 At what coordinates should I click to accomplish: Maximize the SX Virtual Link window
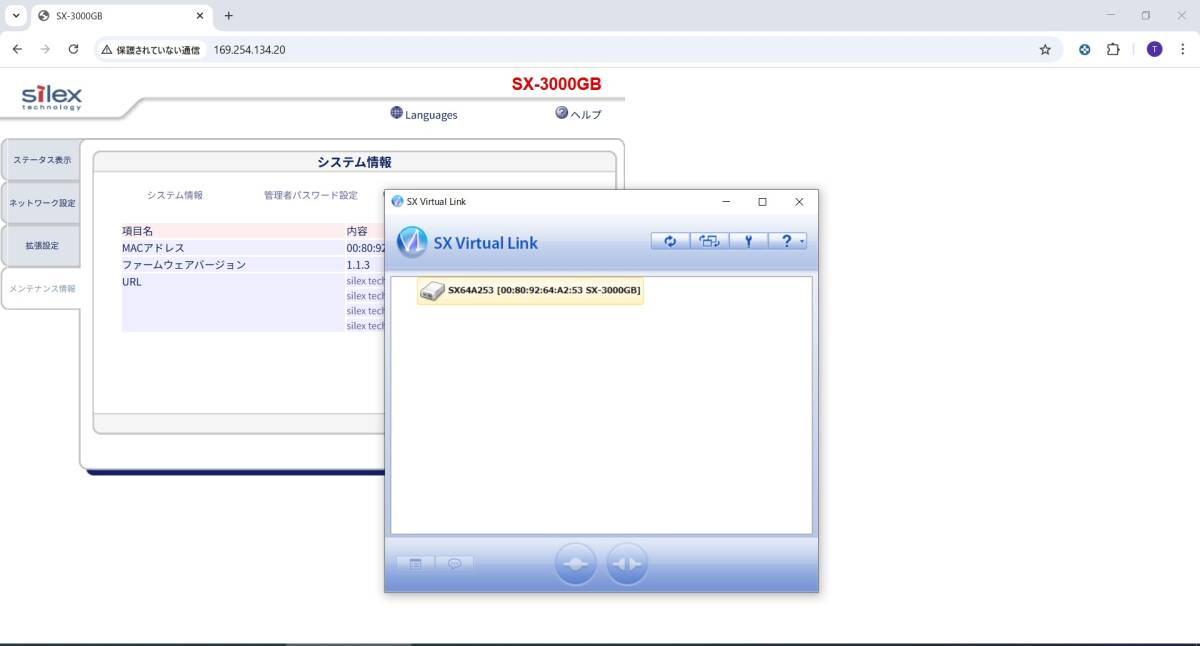click(762, 201)
